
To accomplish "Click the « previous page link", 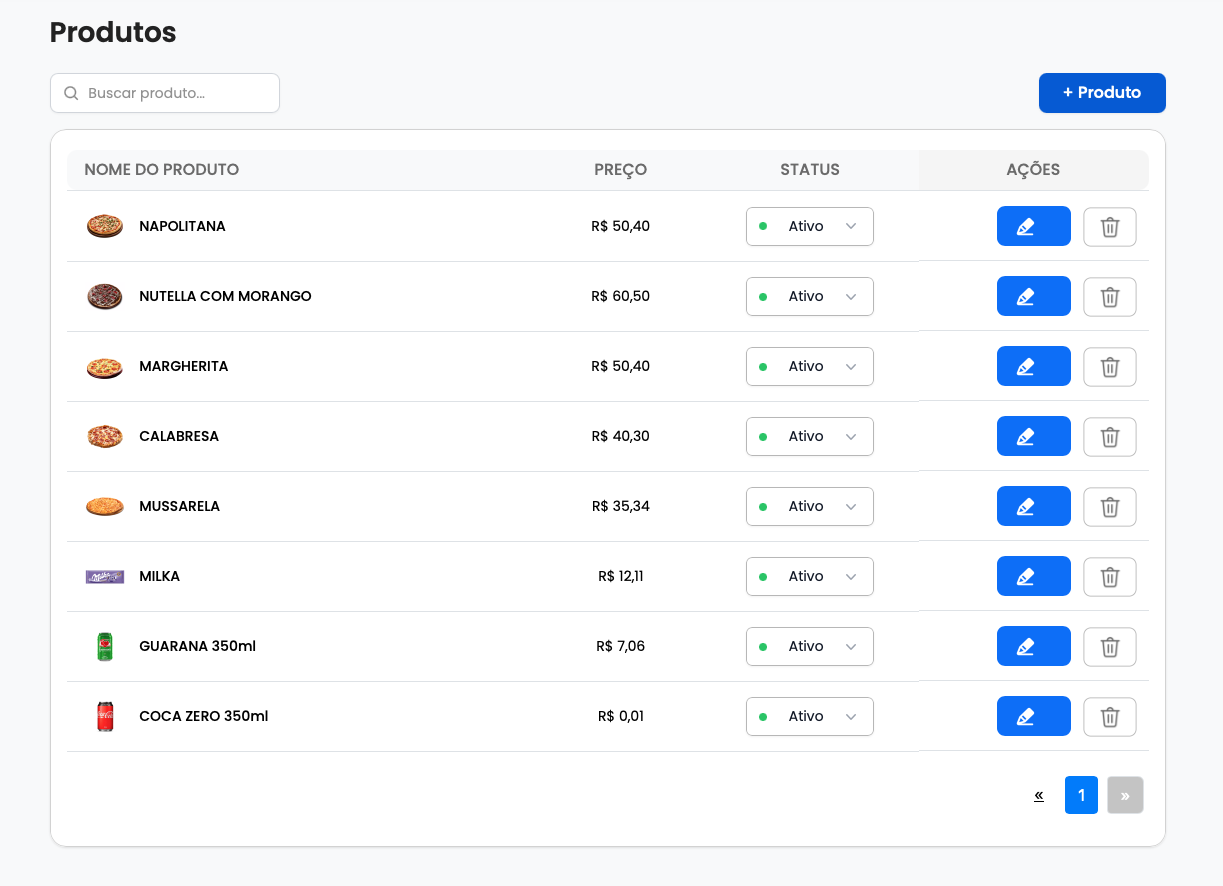I will (1038, 795).
